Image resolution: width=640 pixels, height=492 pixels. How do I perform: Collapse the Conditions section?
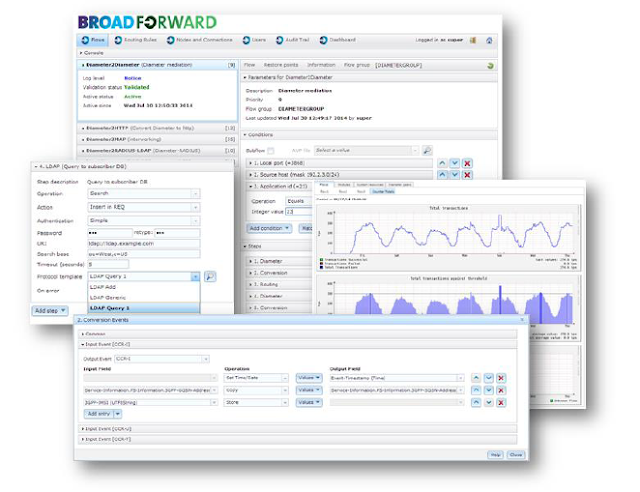369,135
